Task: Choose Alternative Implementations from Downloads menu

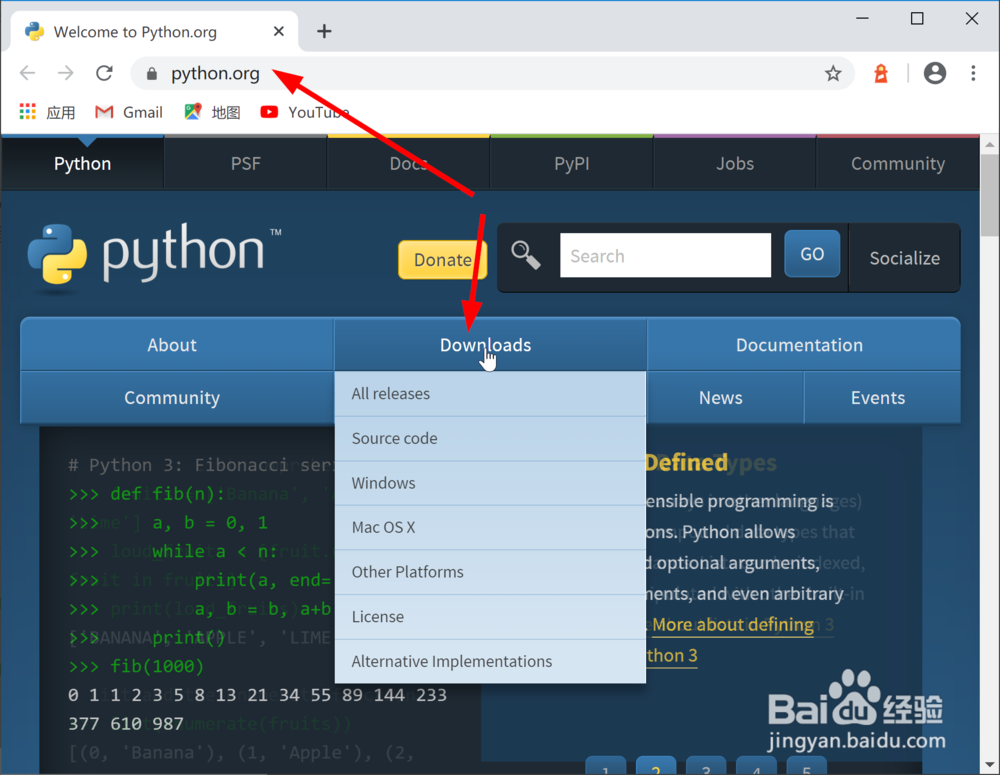Action: [490, 661]
